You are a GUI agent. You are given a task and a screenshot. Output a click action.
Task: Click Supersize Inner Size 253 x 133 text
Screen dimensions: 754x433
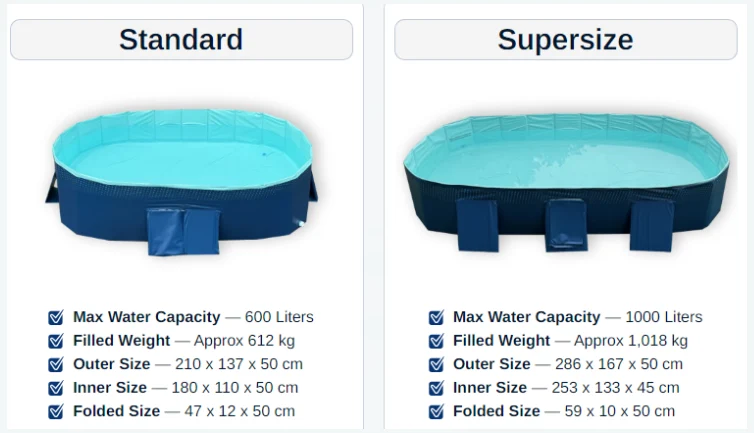click(566, 388)
